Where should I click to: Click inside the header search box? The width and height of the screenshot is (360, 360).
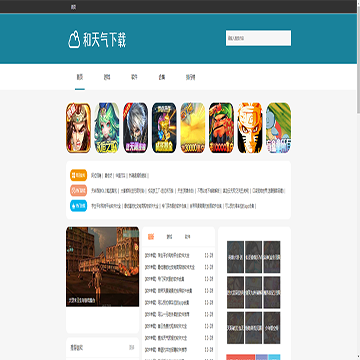(258, 38)
